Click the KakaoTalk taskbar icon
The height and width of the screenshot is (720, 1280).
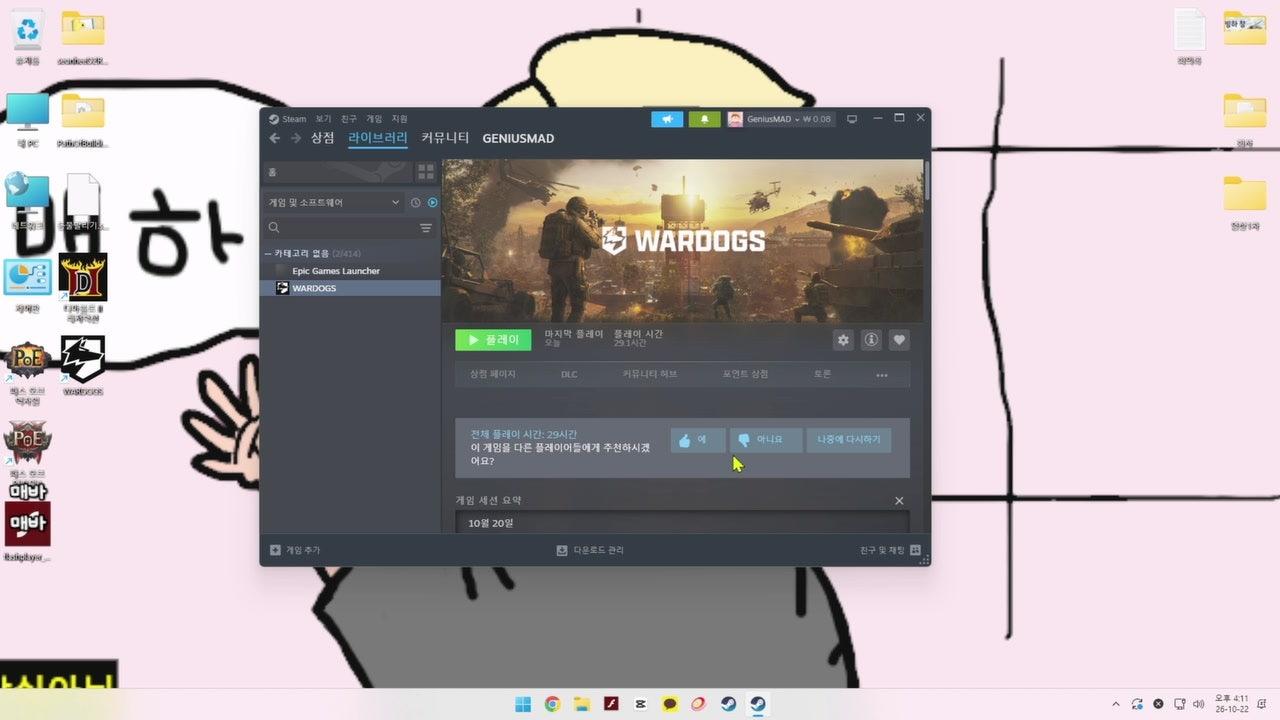(x=670, y=704)
